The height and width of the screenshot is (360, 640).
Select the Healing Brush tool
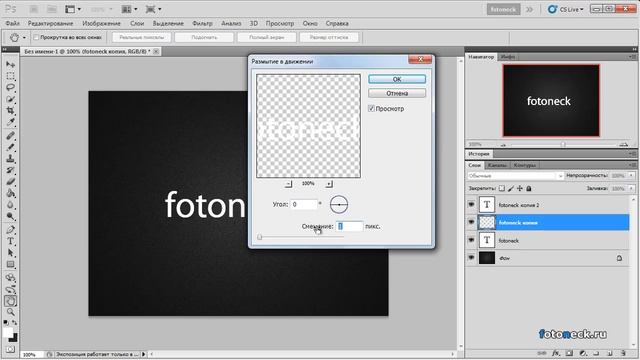[10, 136]
